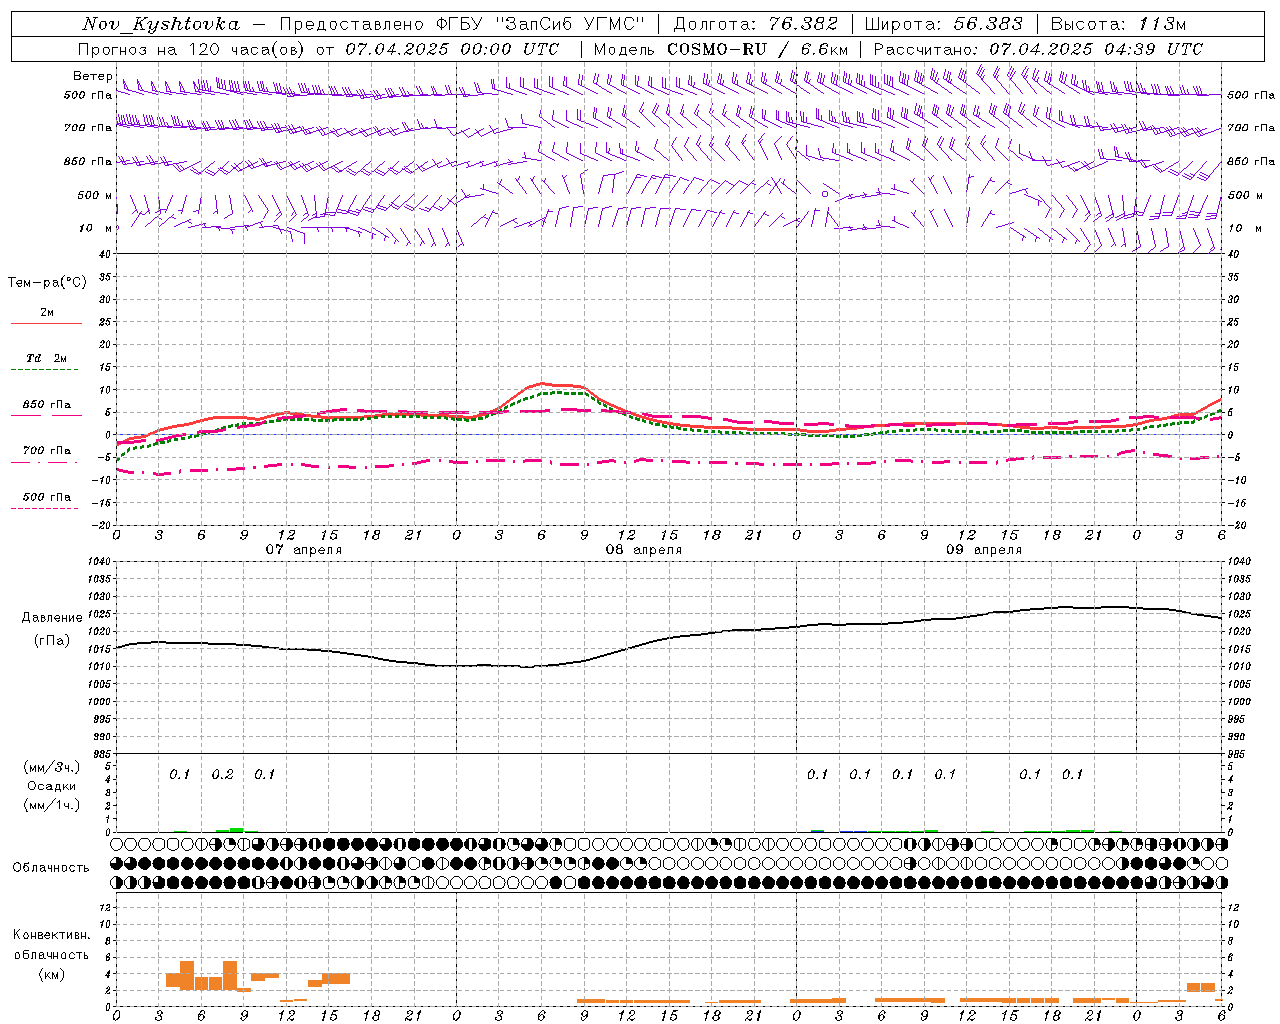This screenshot has width=1280, height=1024.
Task: Click the green dashed line sample under Td 2м
Action: (x=45, y=370)
